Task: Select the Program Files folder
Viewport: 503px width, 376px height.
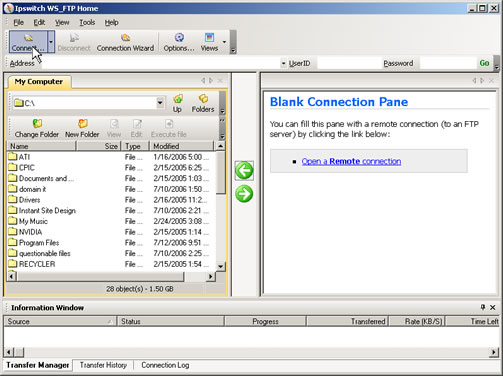Action: click(34, 242)
